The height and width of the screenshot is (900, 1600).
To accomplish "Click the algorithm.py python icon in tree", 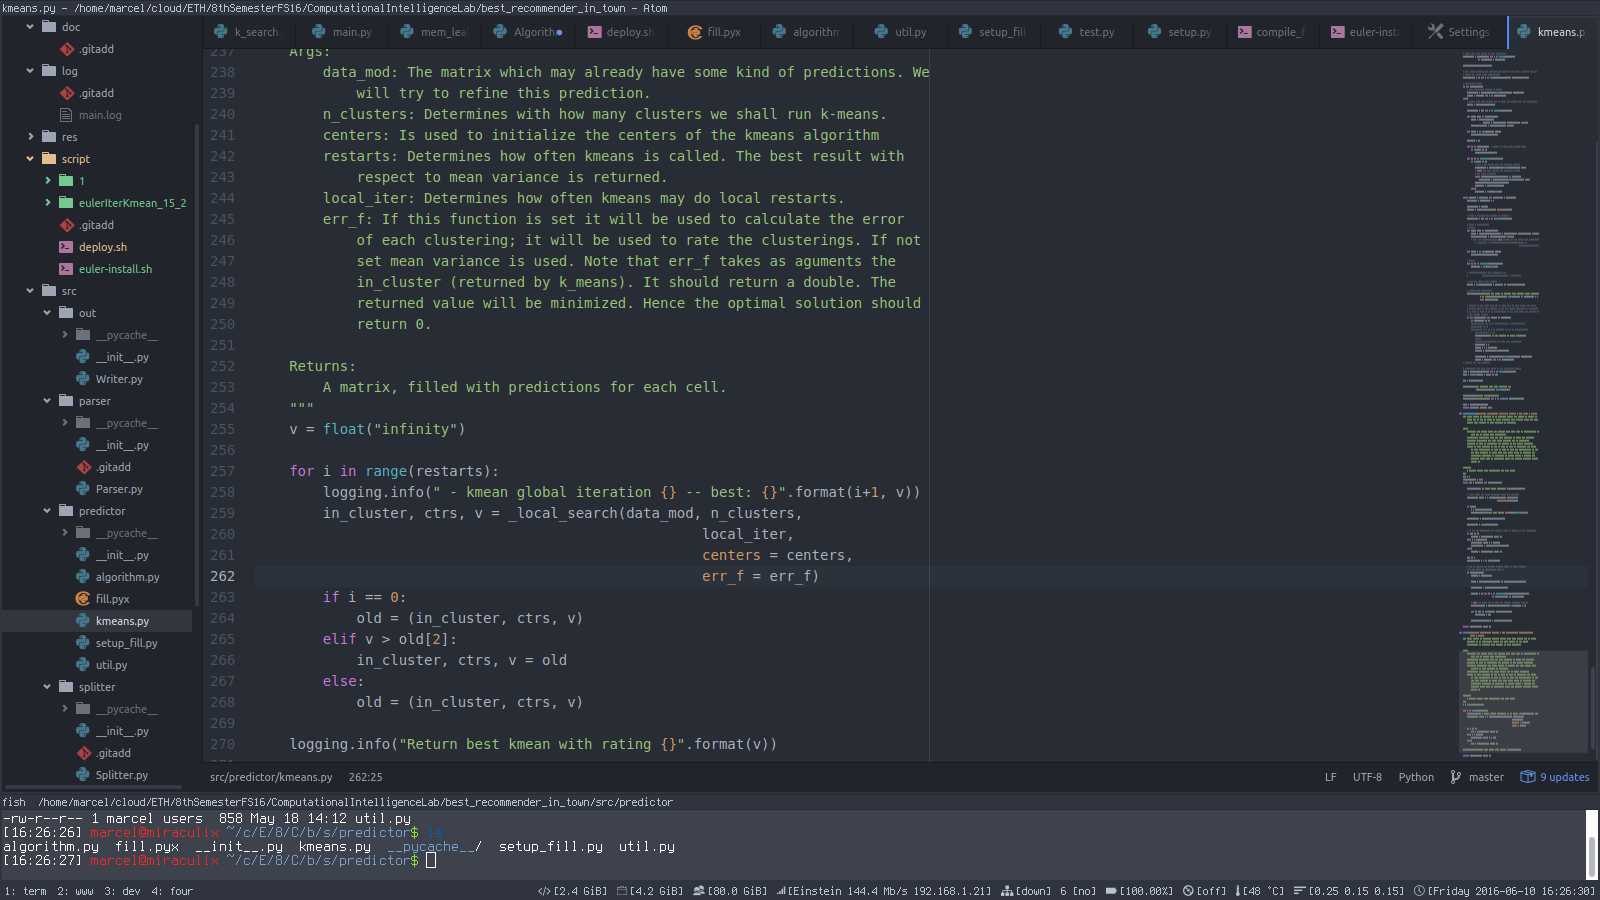I will pos(83,577).
